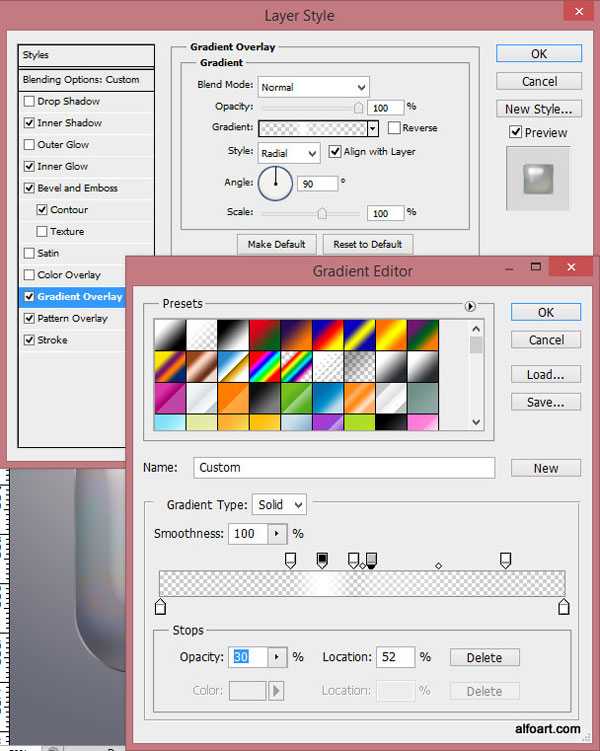Click the Angle dial in Gradient Overlay
Viewport: 600px width, 751px height.
[275, 183]
